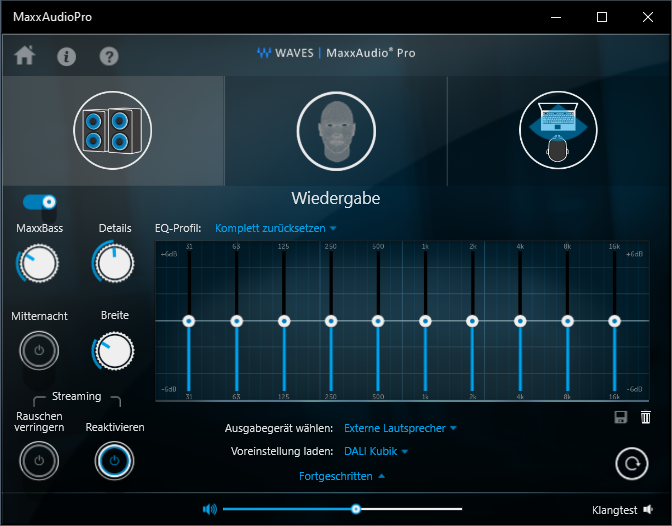The width and height of the screenshot is (672, 526).
Task: Click the 4k EQ slider handle
Action: click(520, 321)
